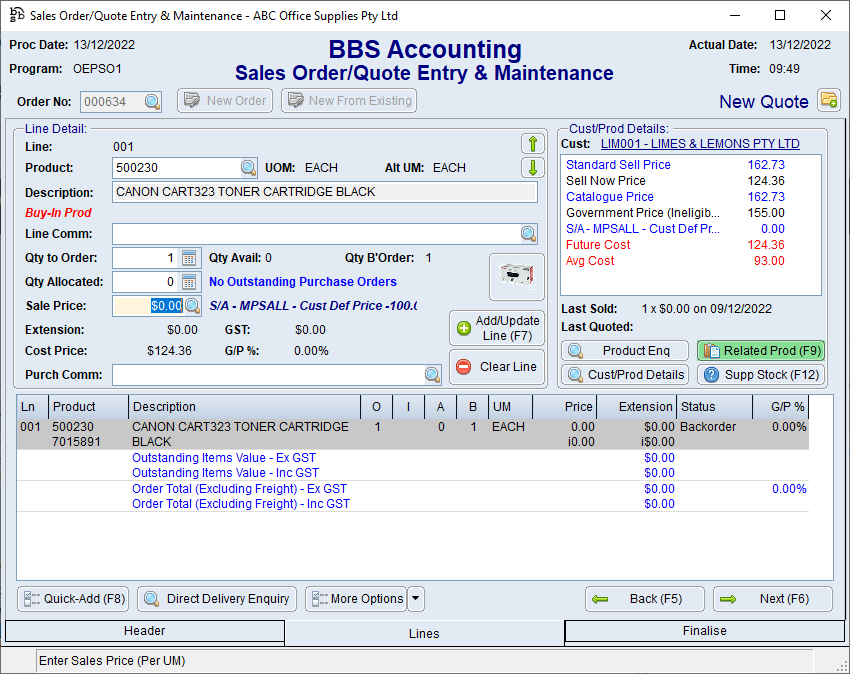This screenshot has width=850, height=674.
Task: Click the Sale Price lookup magnifier
Action: [192, 306]
